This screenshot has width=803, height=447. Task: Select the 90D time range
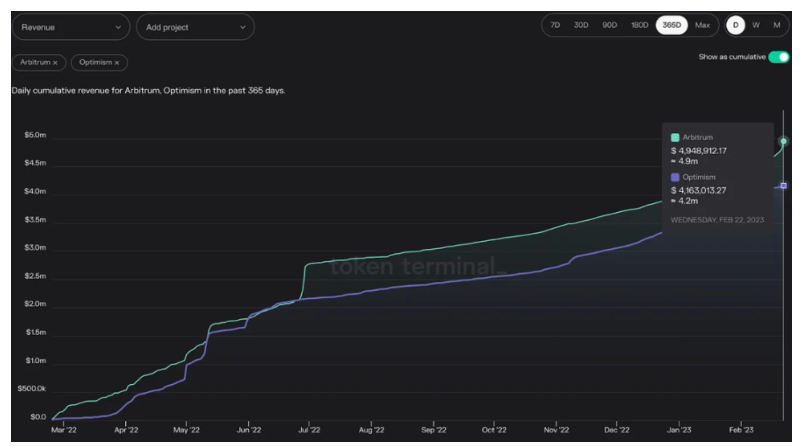(609, 25)
